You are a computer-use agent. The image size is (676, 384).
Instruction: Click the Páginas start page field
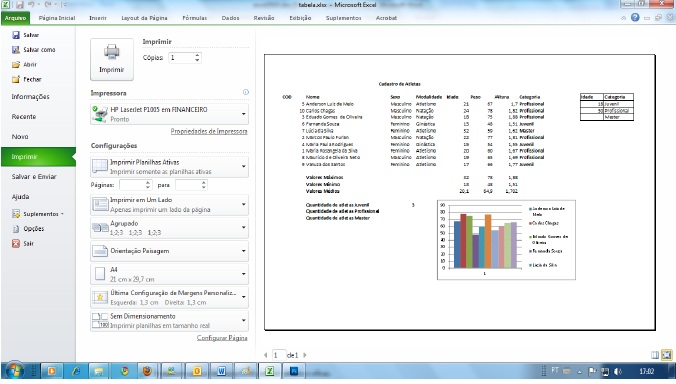[132, 185]
